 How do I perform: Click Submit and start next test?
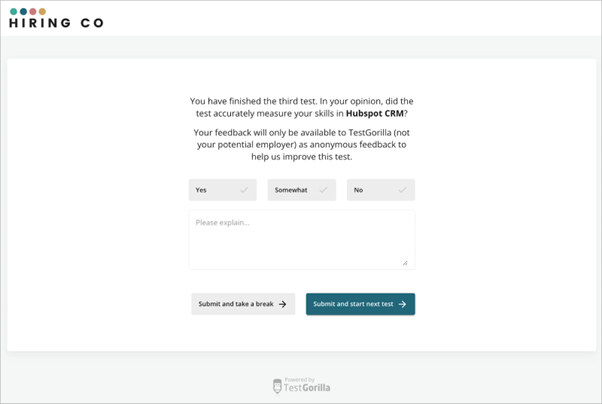(361, 304)
